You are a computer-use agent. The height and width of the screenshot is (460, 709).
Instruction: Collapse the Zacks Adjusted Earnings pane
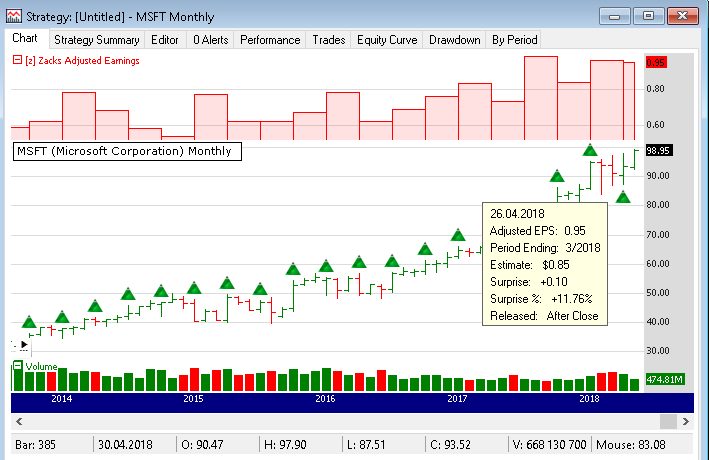click(x=17, y=60)
